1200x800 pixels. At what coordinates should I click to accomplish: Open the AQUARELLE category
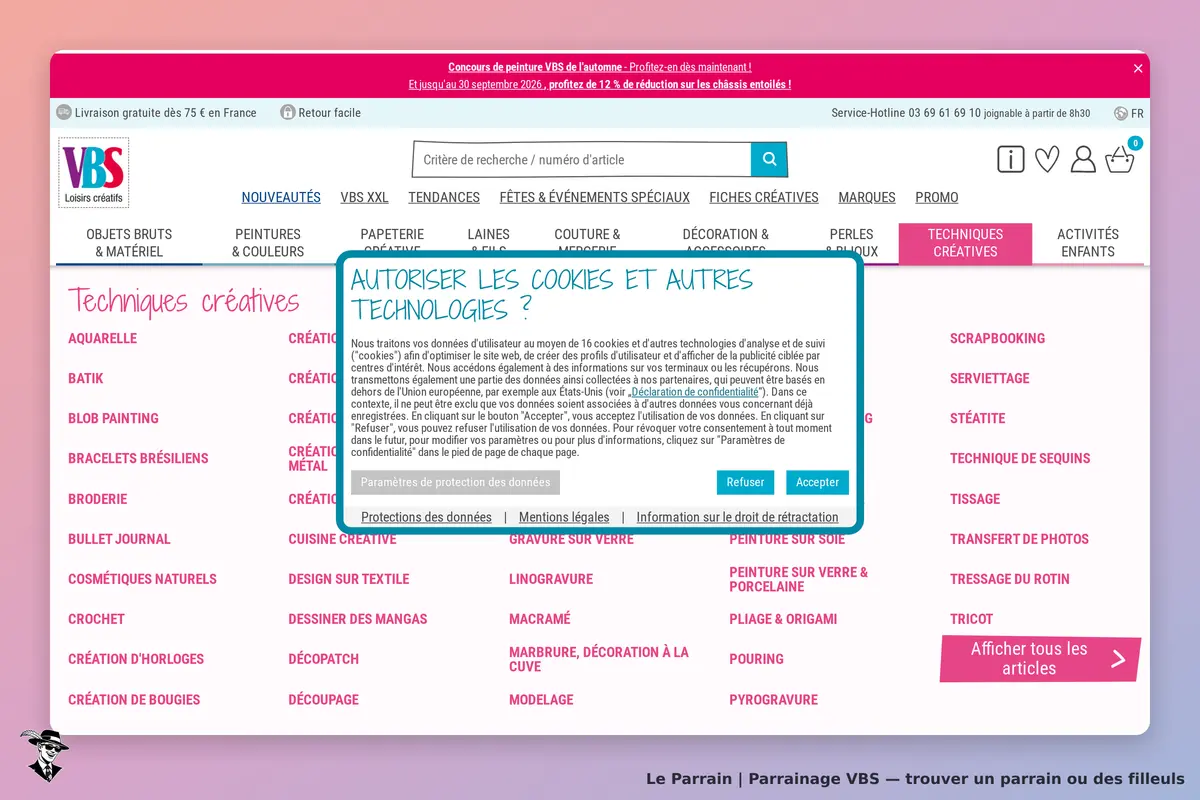(102, 338)
